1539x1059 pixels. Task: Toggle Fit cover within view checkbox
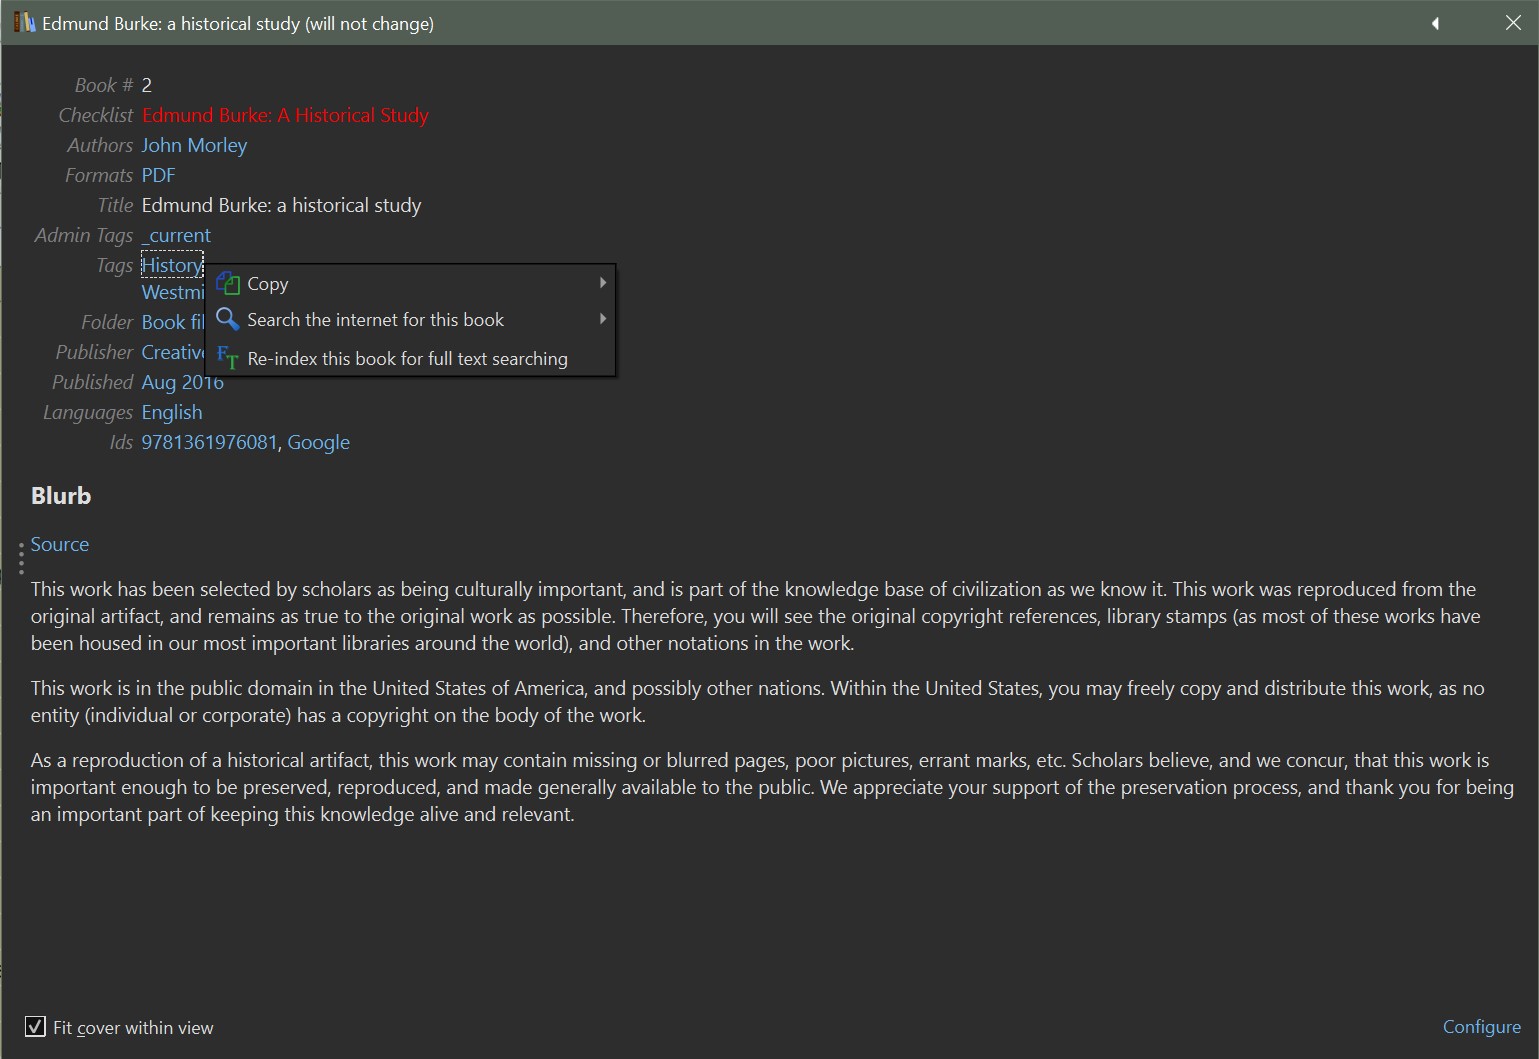35,1027
